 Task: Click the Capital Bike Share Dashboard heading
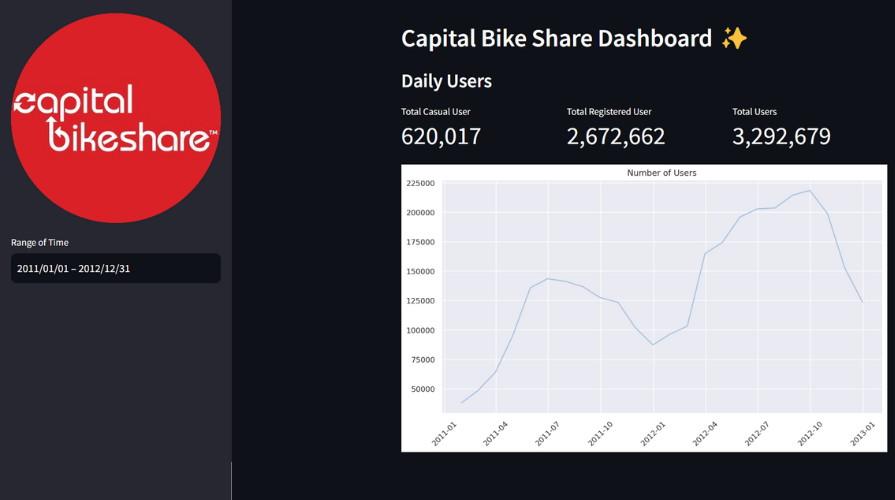557,39
